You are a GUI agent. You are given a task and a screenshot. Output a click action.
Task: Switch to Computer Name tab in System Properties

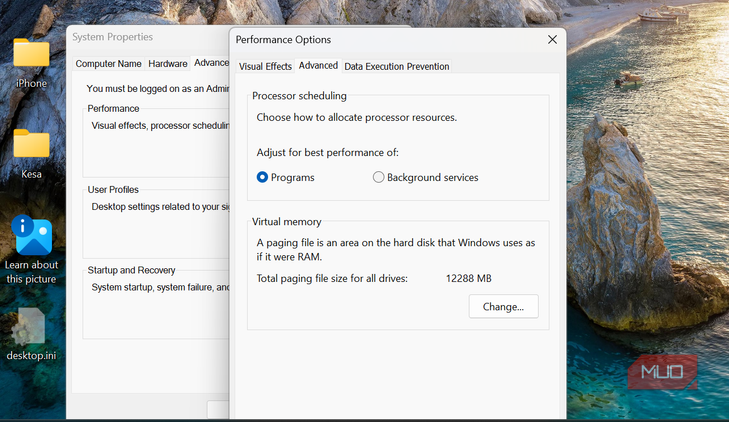tap(108, 64)
